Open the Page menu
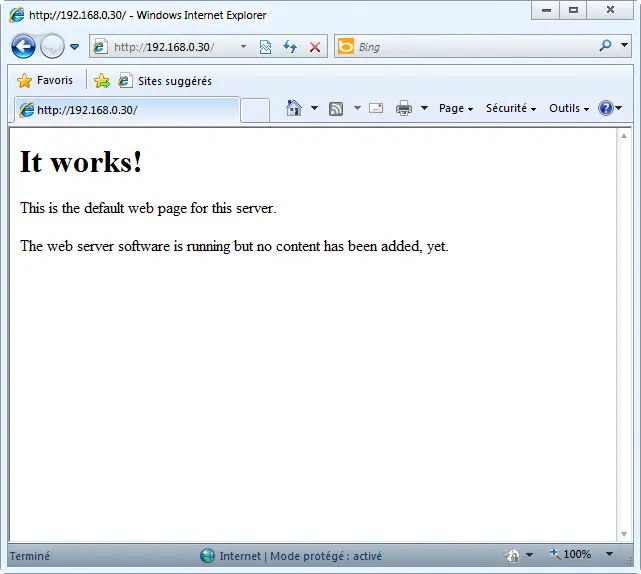 (456, 108)
